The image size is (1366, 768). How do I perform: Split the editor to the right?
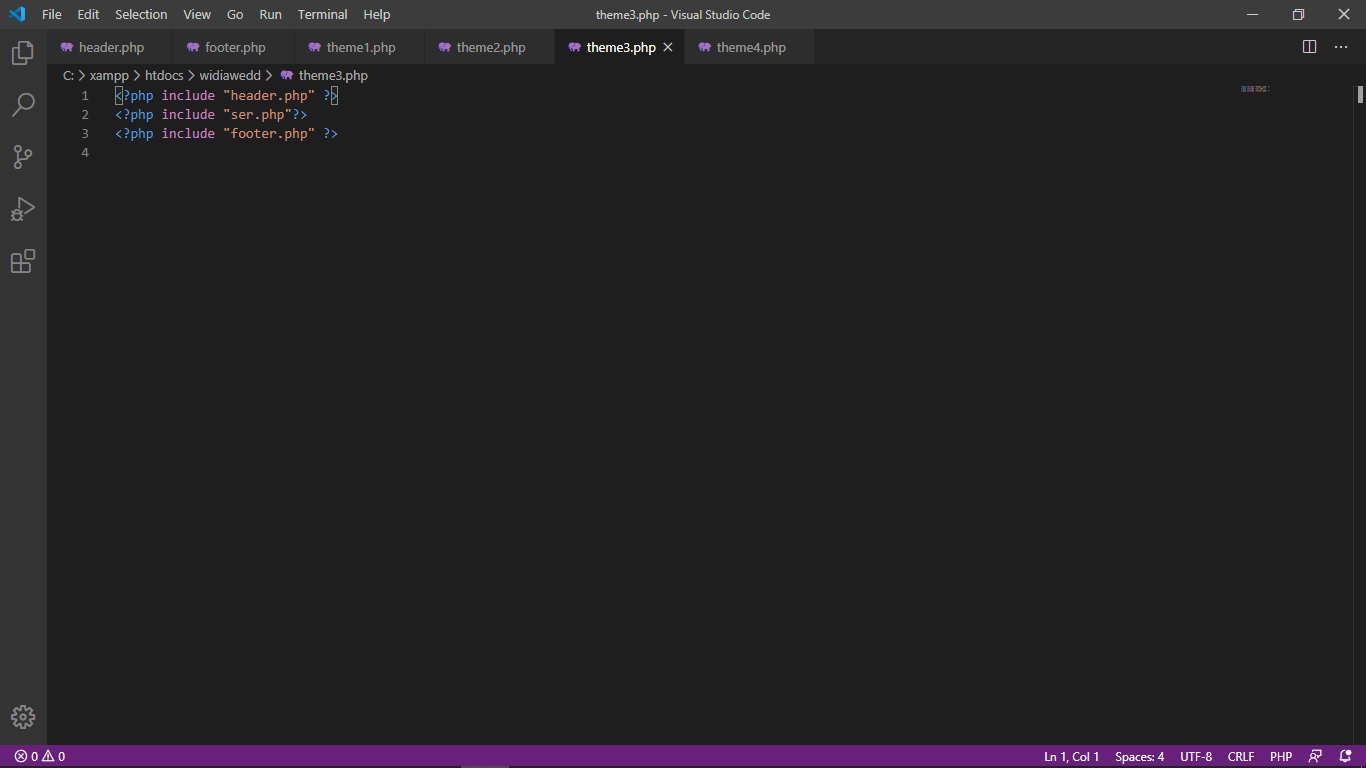tap(1309, 47)
